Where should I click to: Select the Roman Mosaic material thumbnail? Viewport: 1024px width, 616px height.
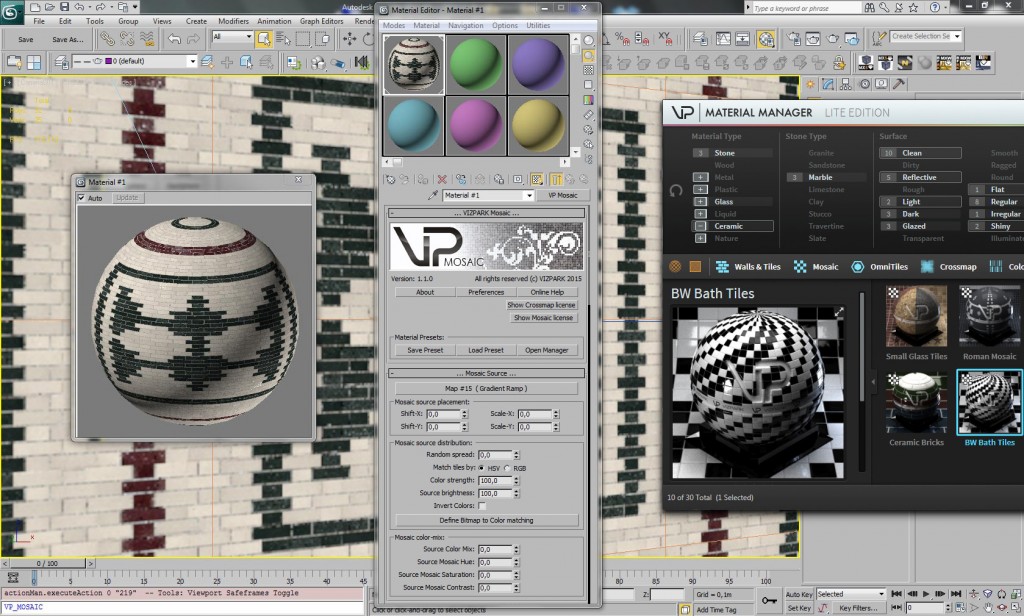988,315
